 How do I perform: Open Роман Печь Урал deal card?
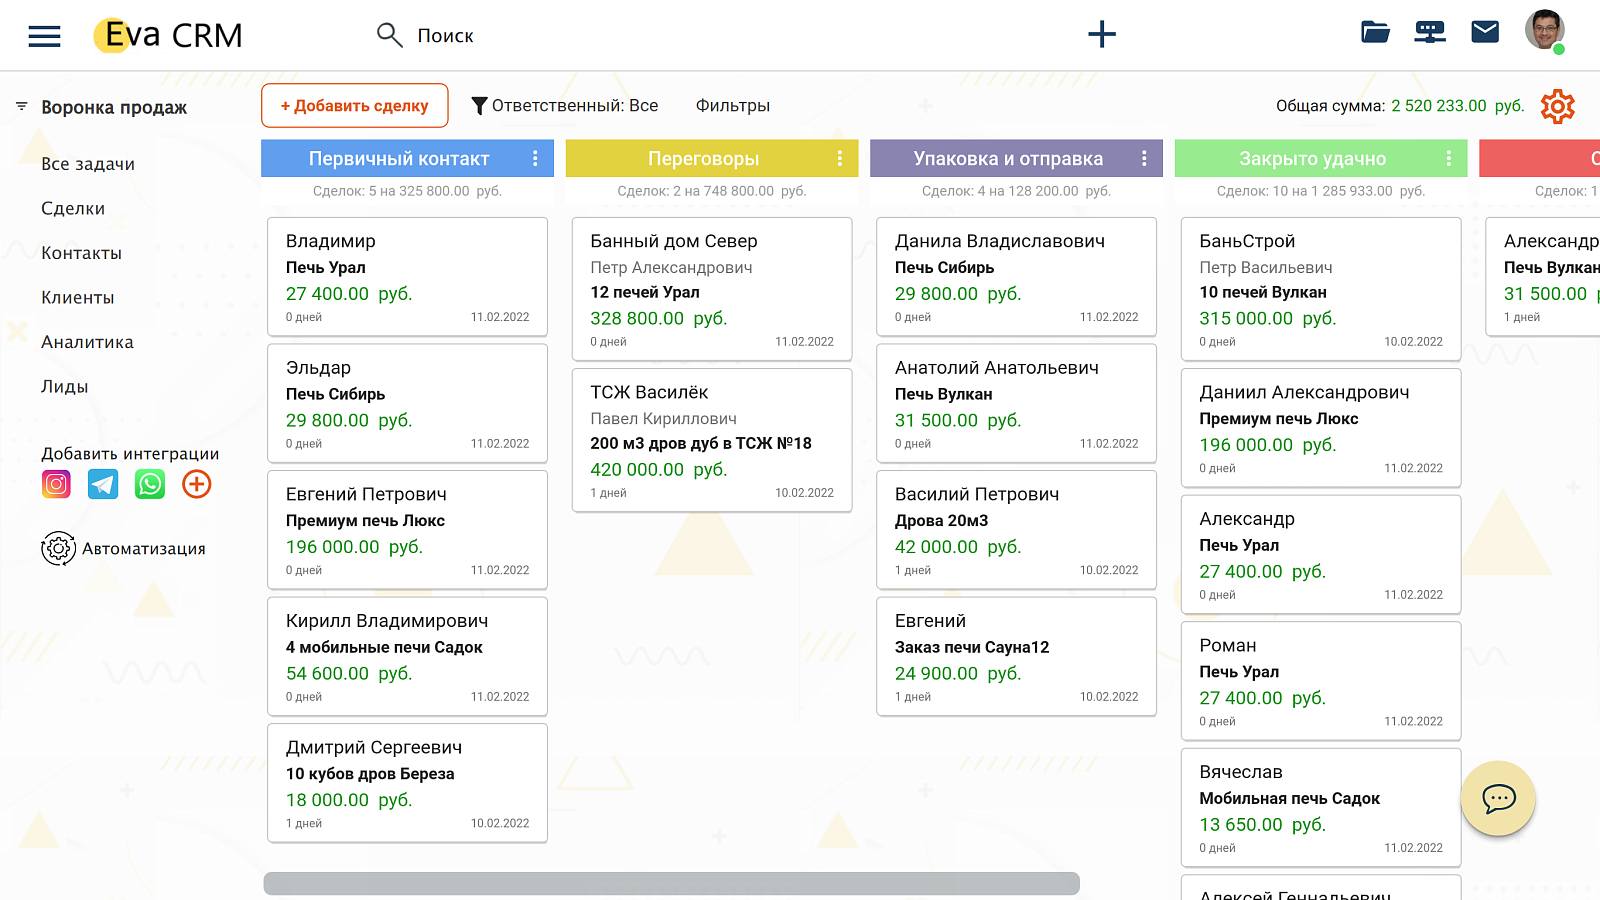[1321, 681]
